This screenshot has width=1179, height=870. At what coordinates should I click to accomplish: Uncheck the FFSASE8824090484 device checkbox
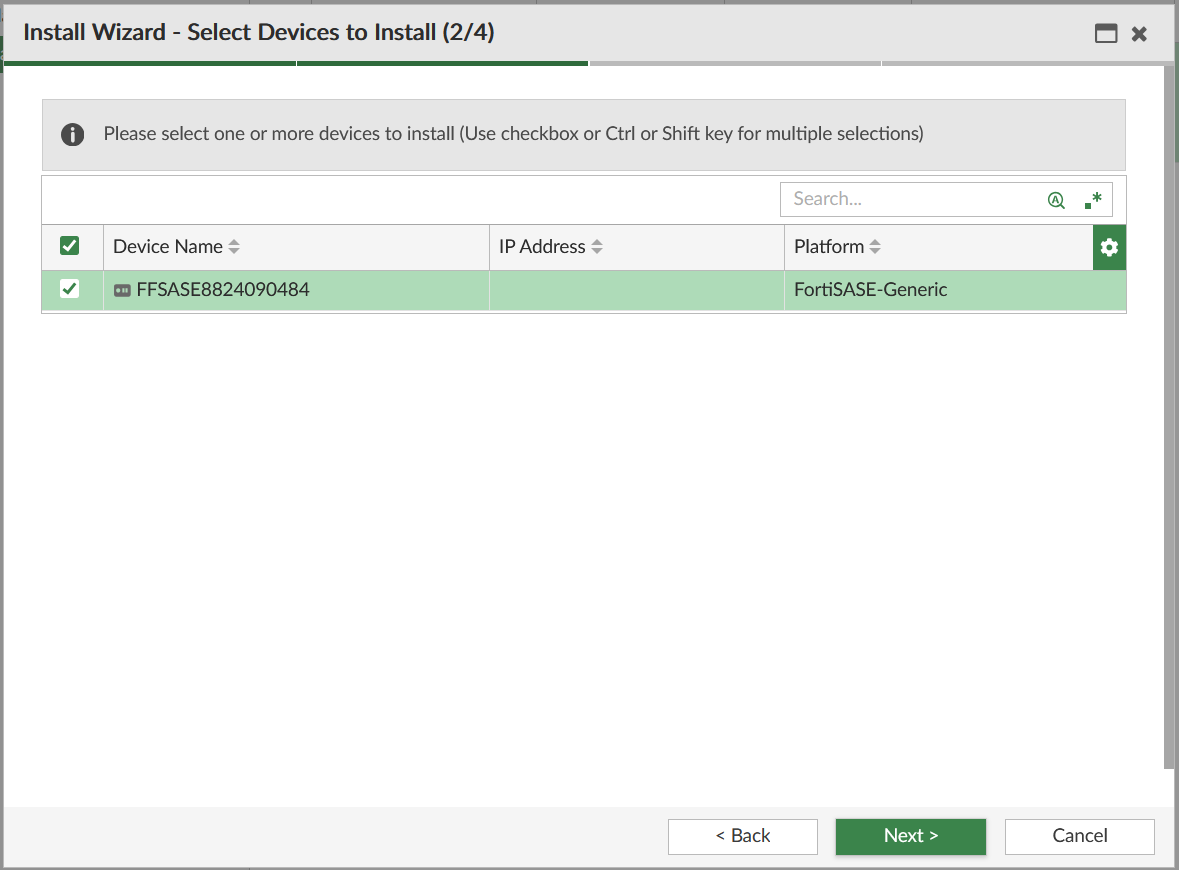point(69,289)
